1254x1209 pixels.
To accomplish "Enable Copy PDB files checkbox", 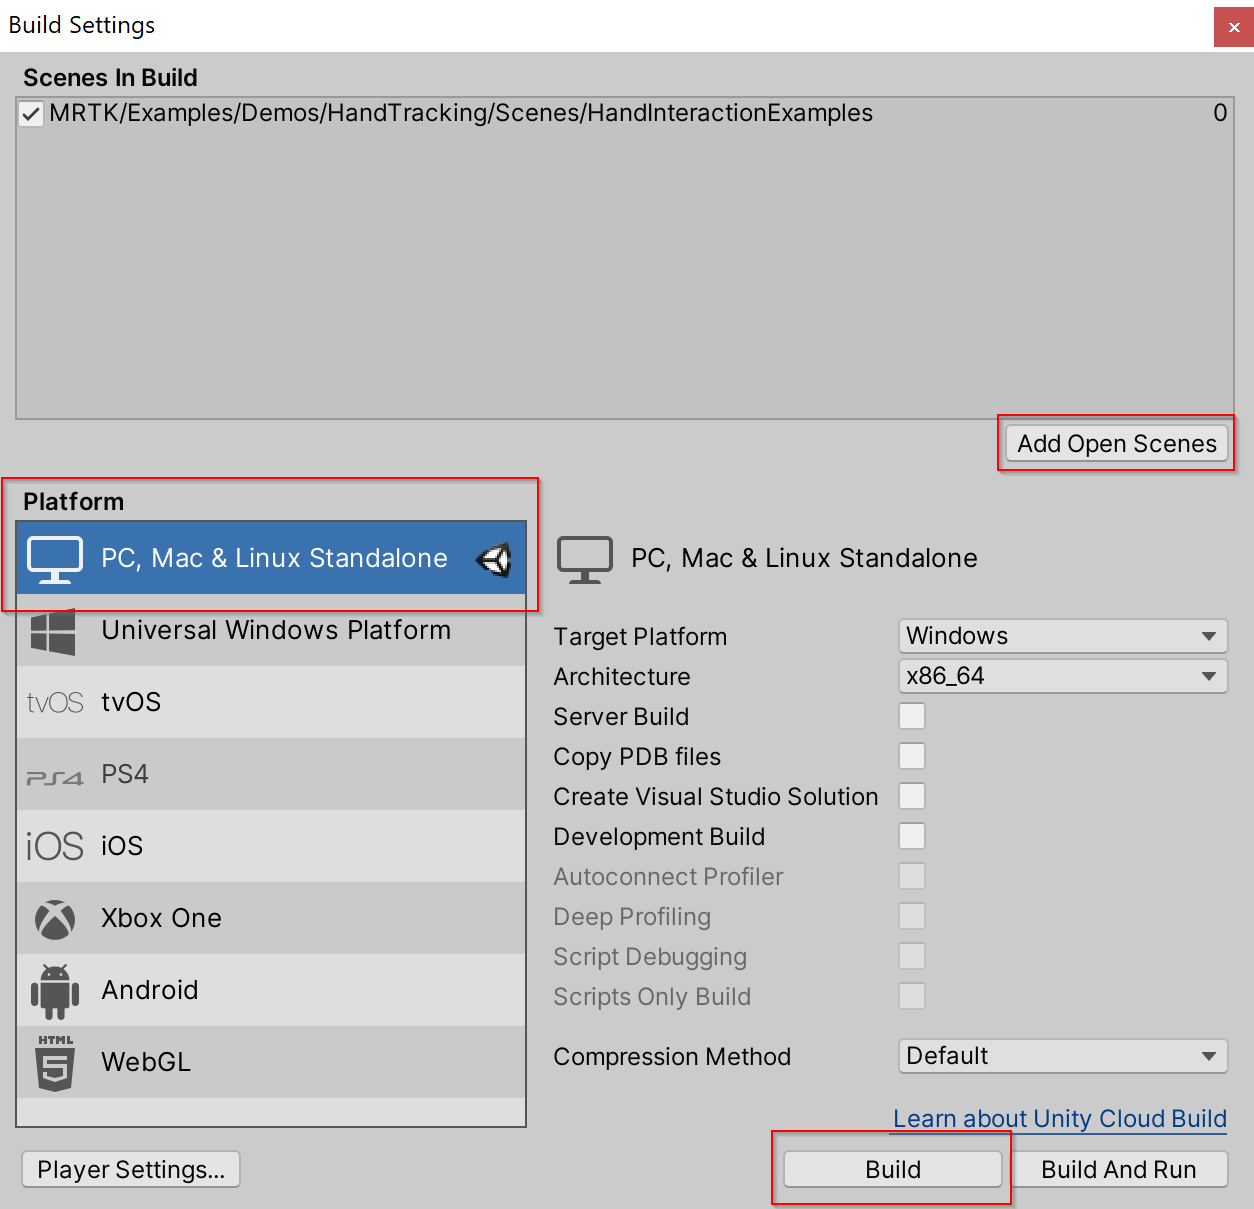I will [x=912, y=756].
